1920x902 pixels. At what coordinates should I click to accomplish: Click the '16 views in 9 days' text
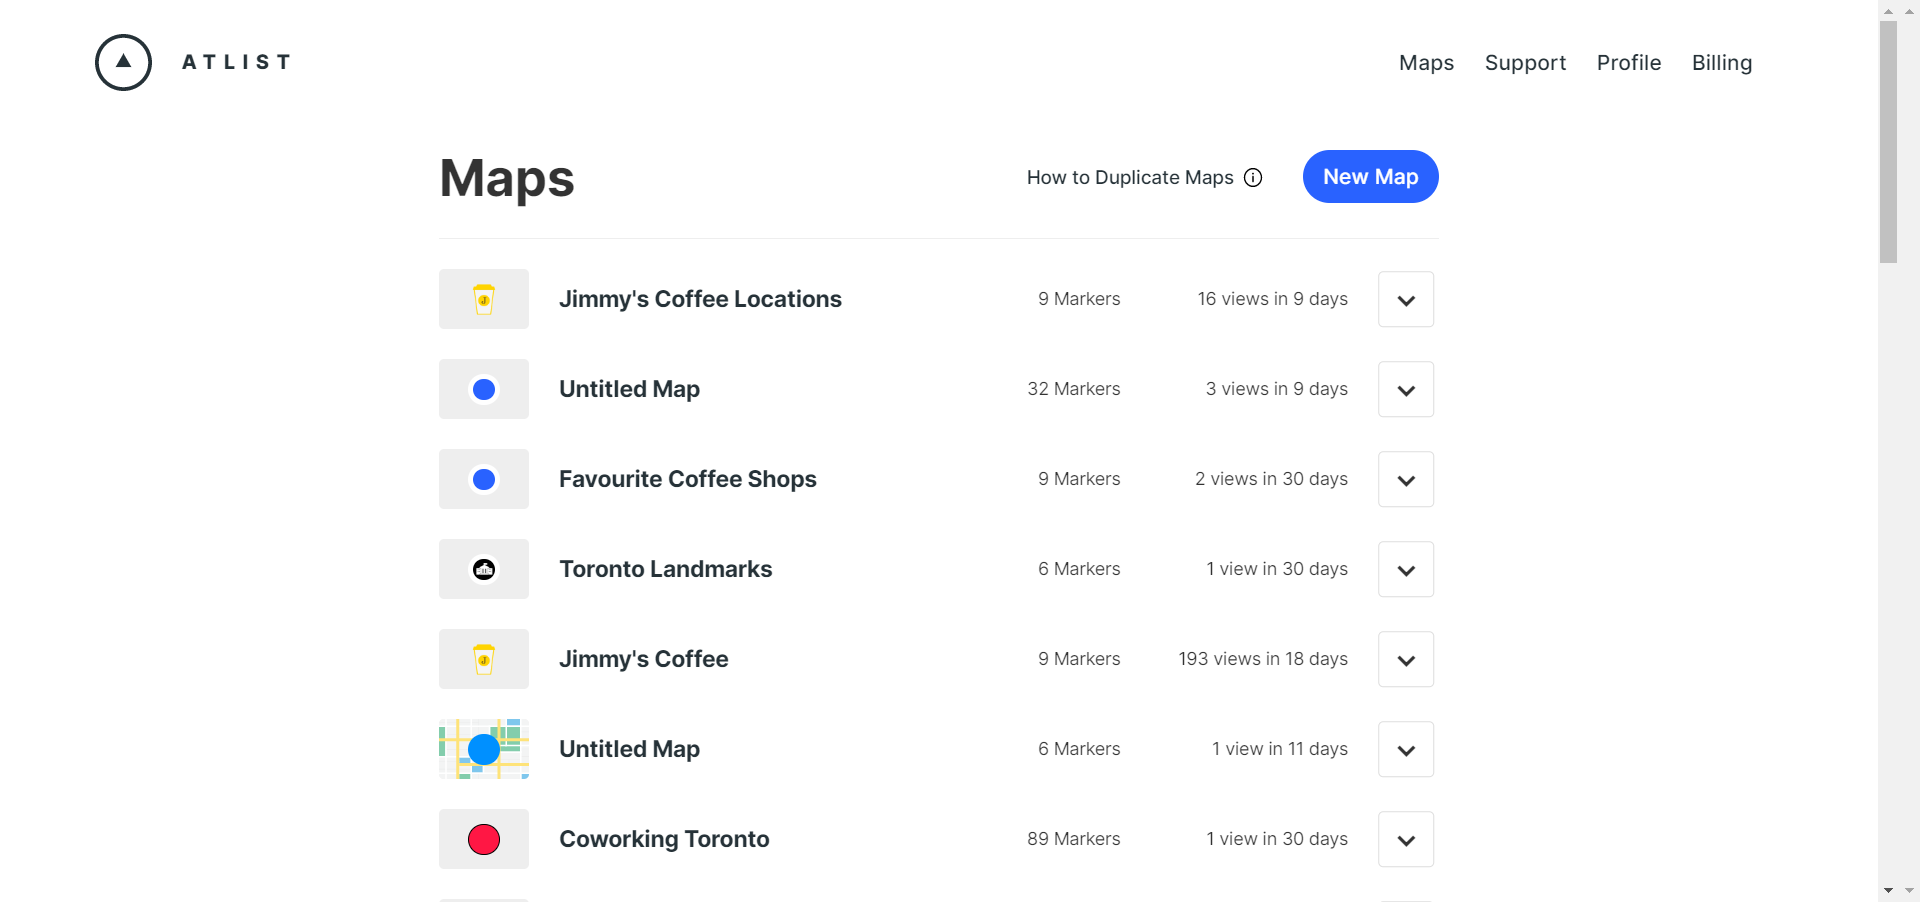pos(1273,299)
